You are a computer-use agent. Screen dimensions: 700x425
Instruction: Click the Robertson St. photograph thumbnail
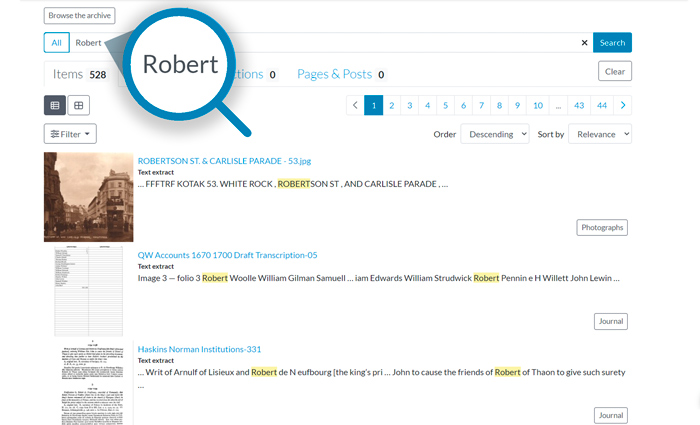point(88,197)
